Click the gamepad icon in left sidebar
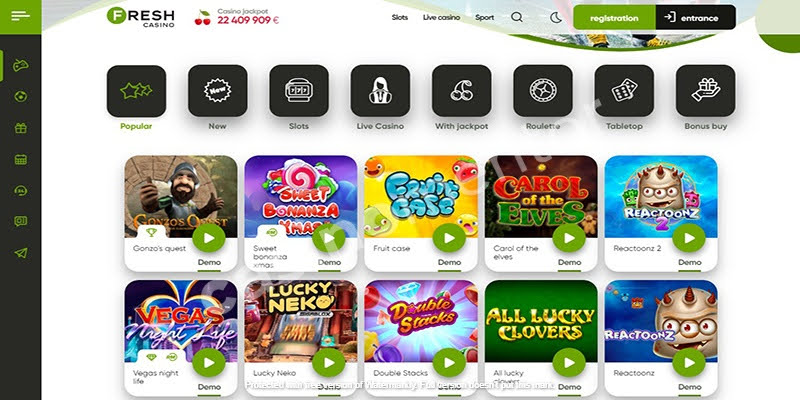Screen dimensions: 800x400 coord(21,65)
